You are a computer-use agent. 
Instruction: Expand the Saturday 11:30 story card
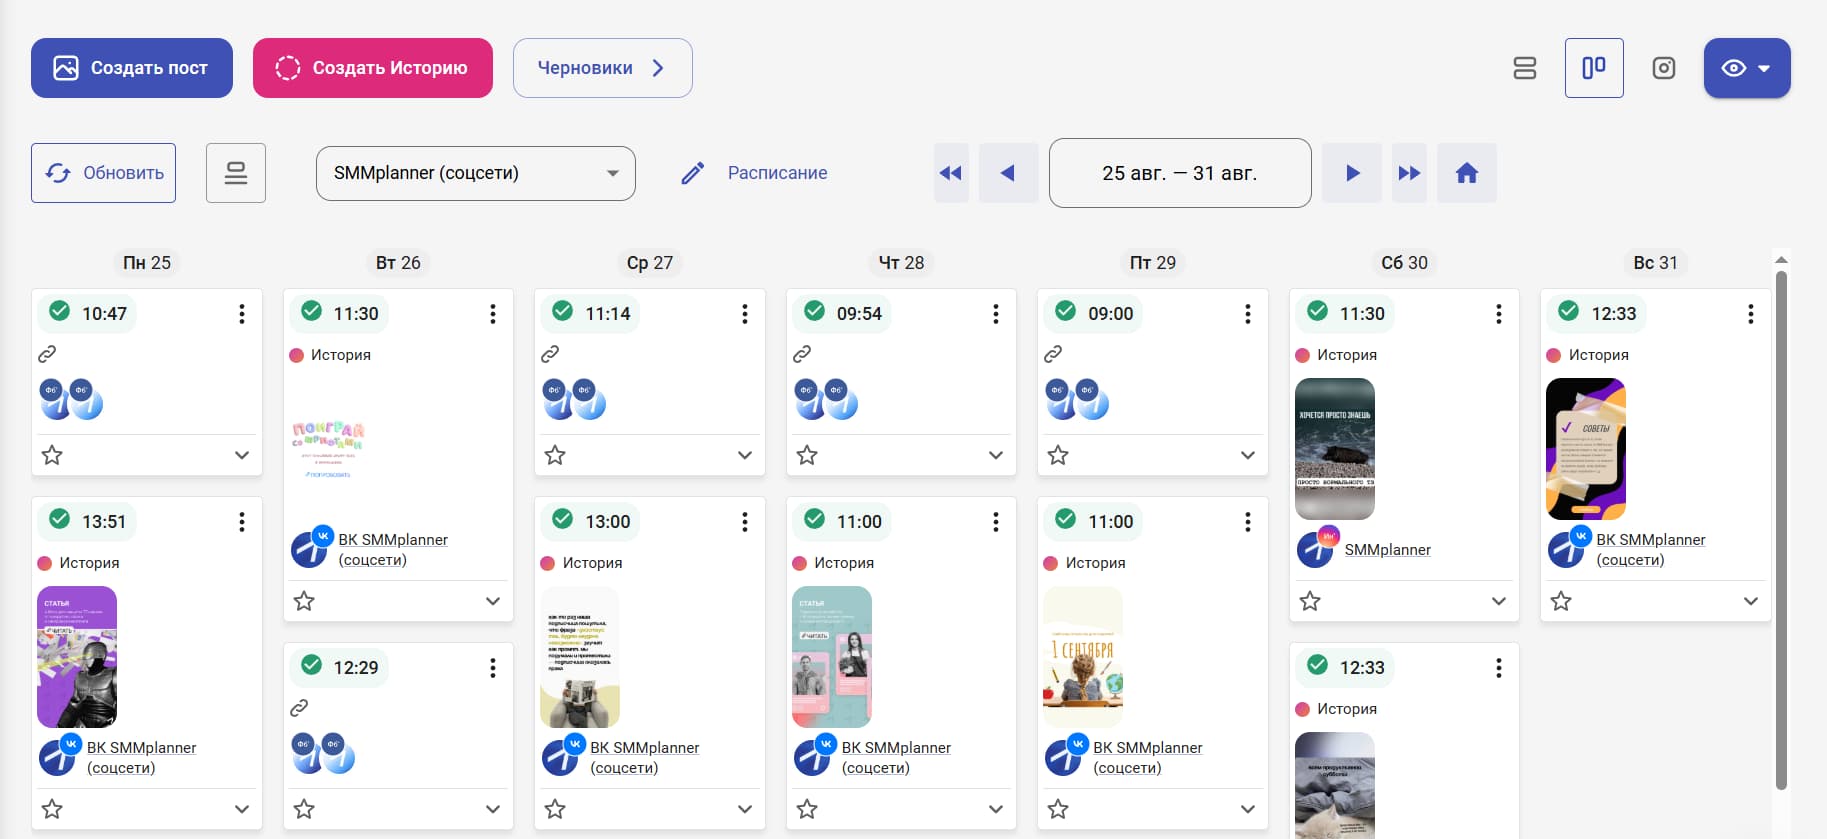coord(1499,601)
